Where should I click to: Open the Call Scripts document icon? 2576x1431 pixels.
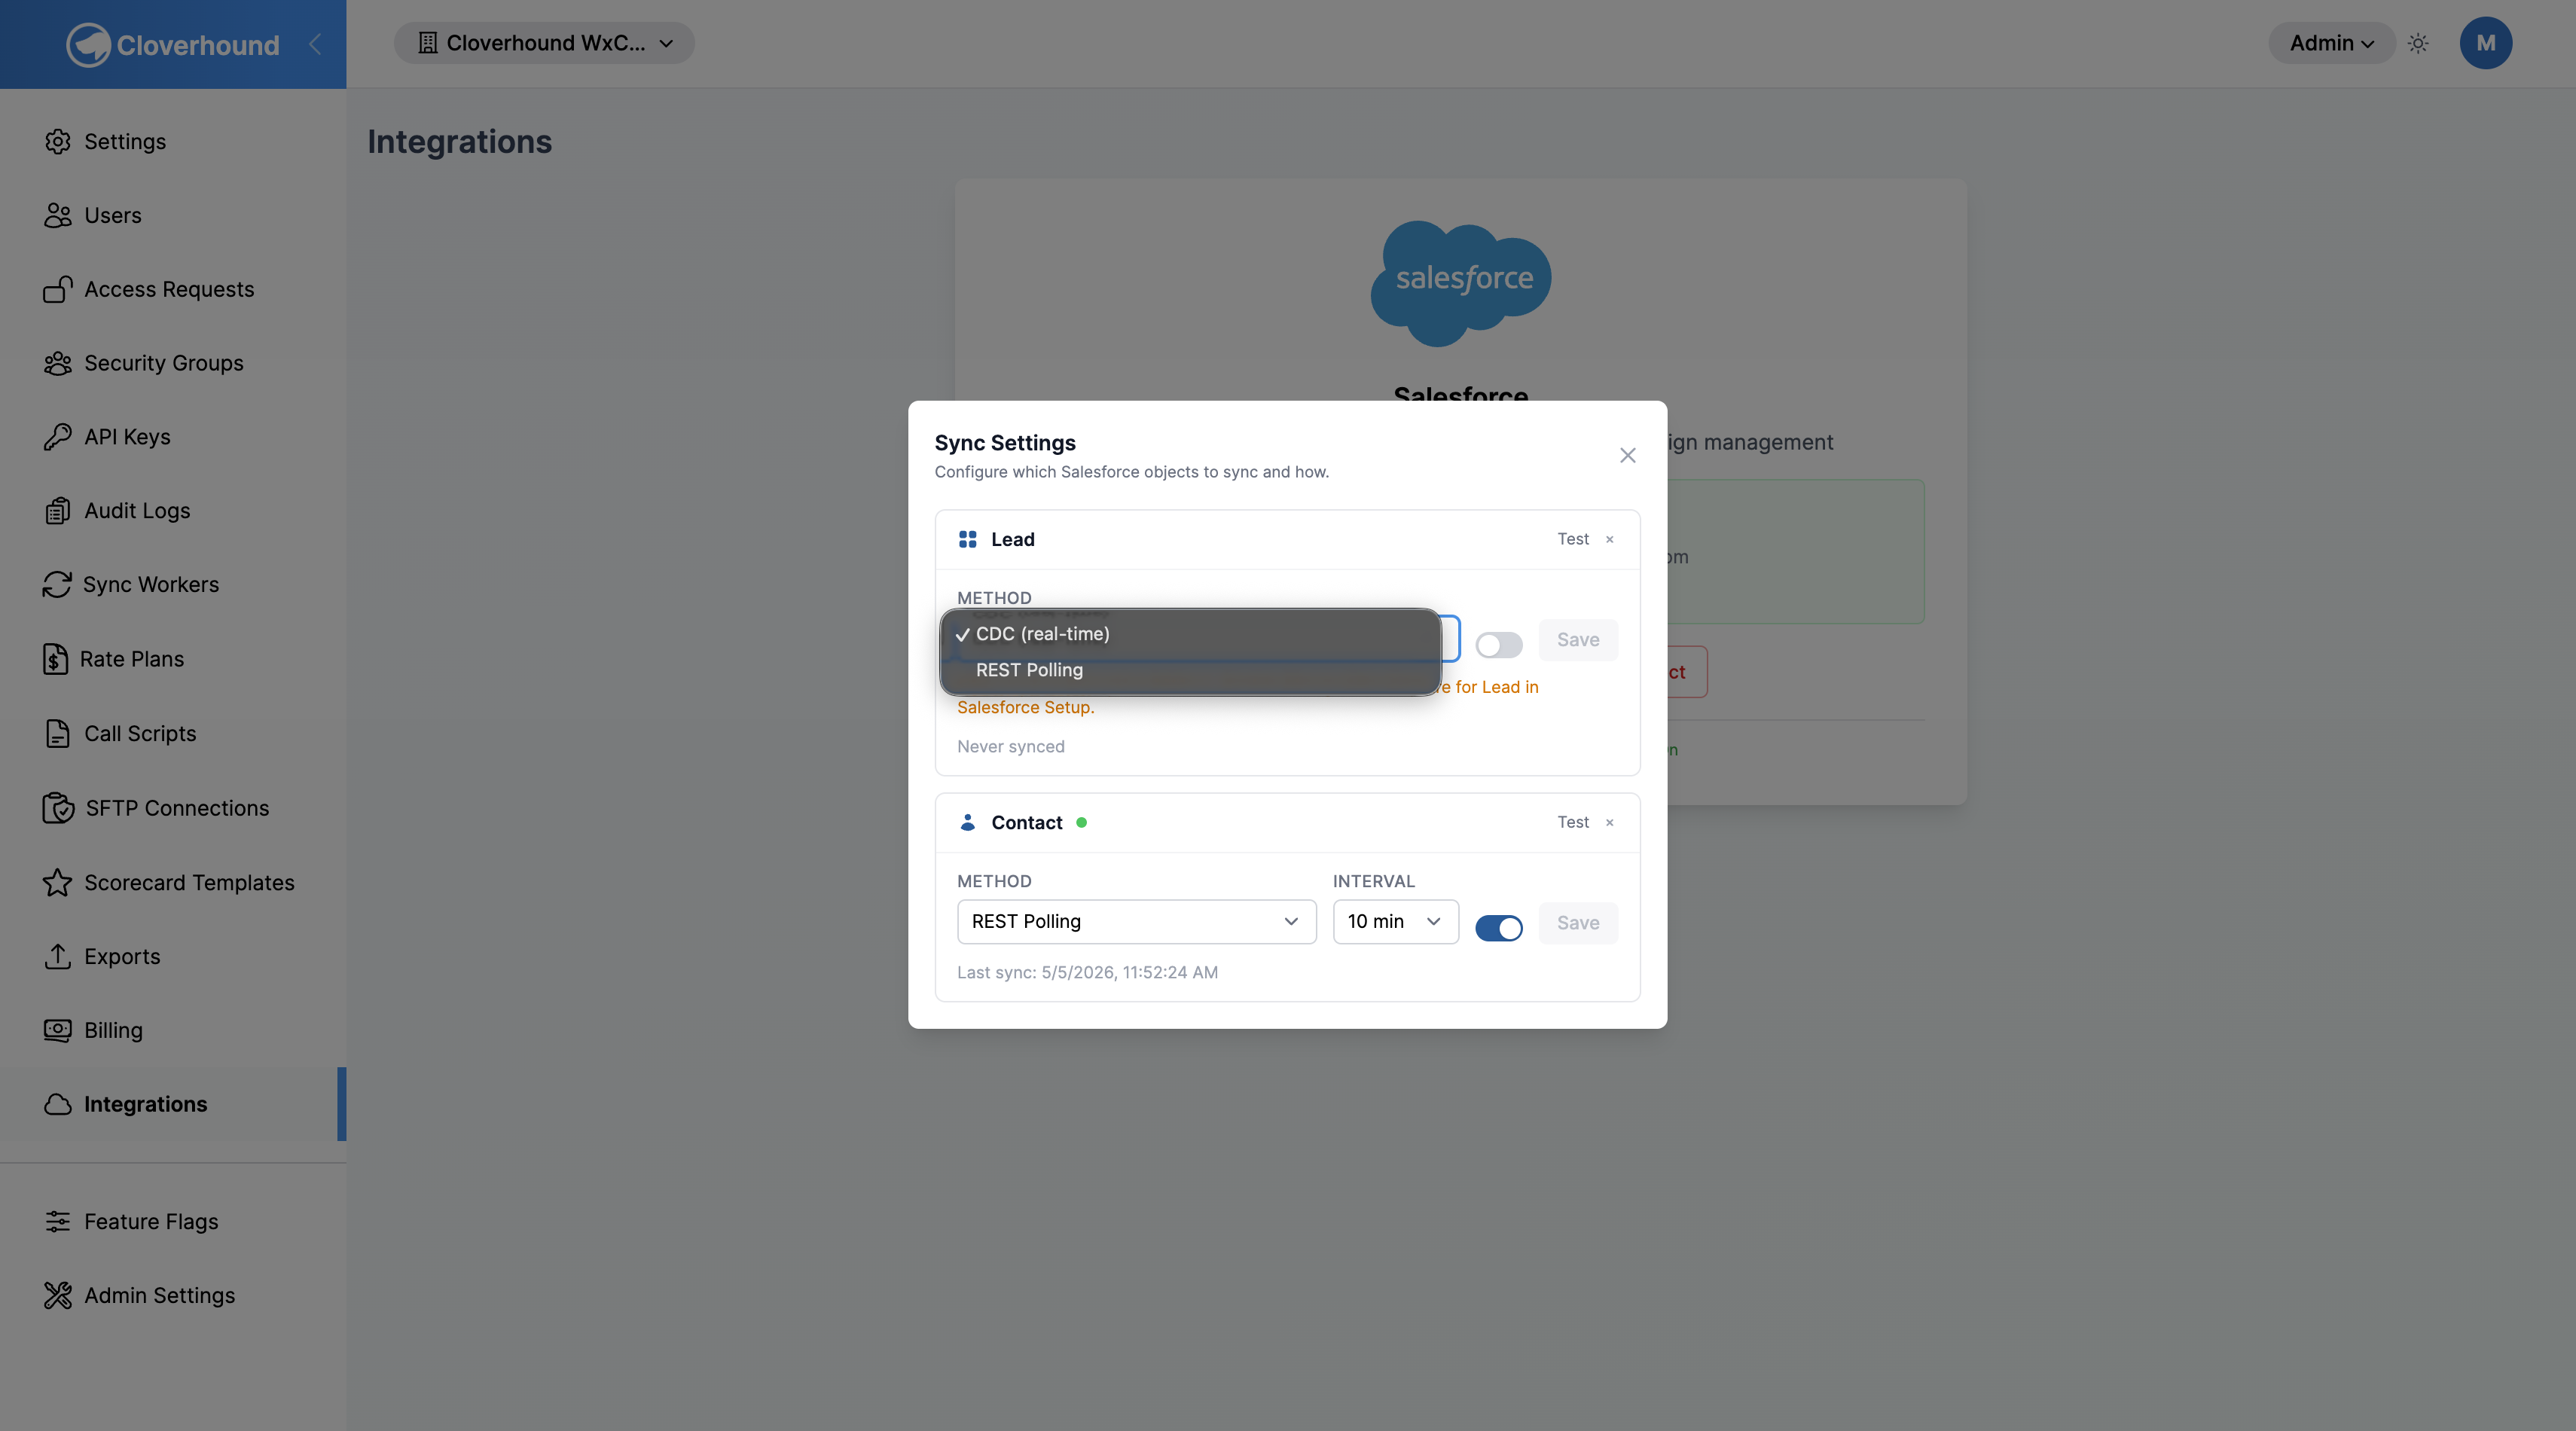coord(58,733)
